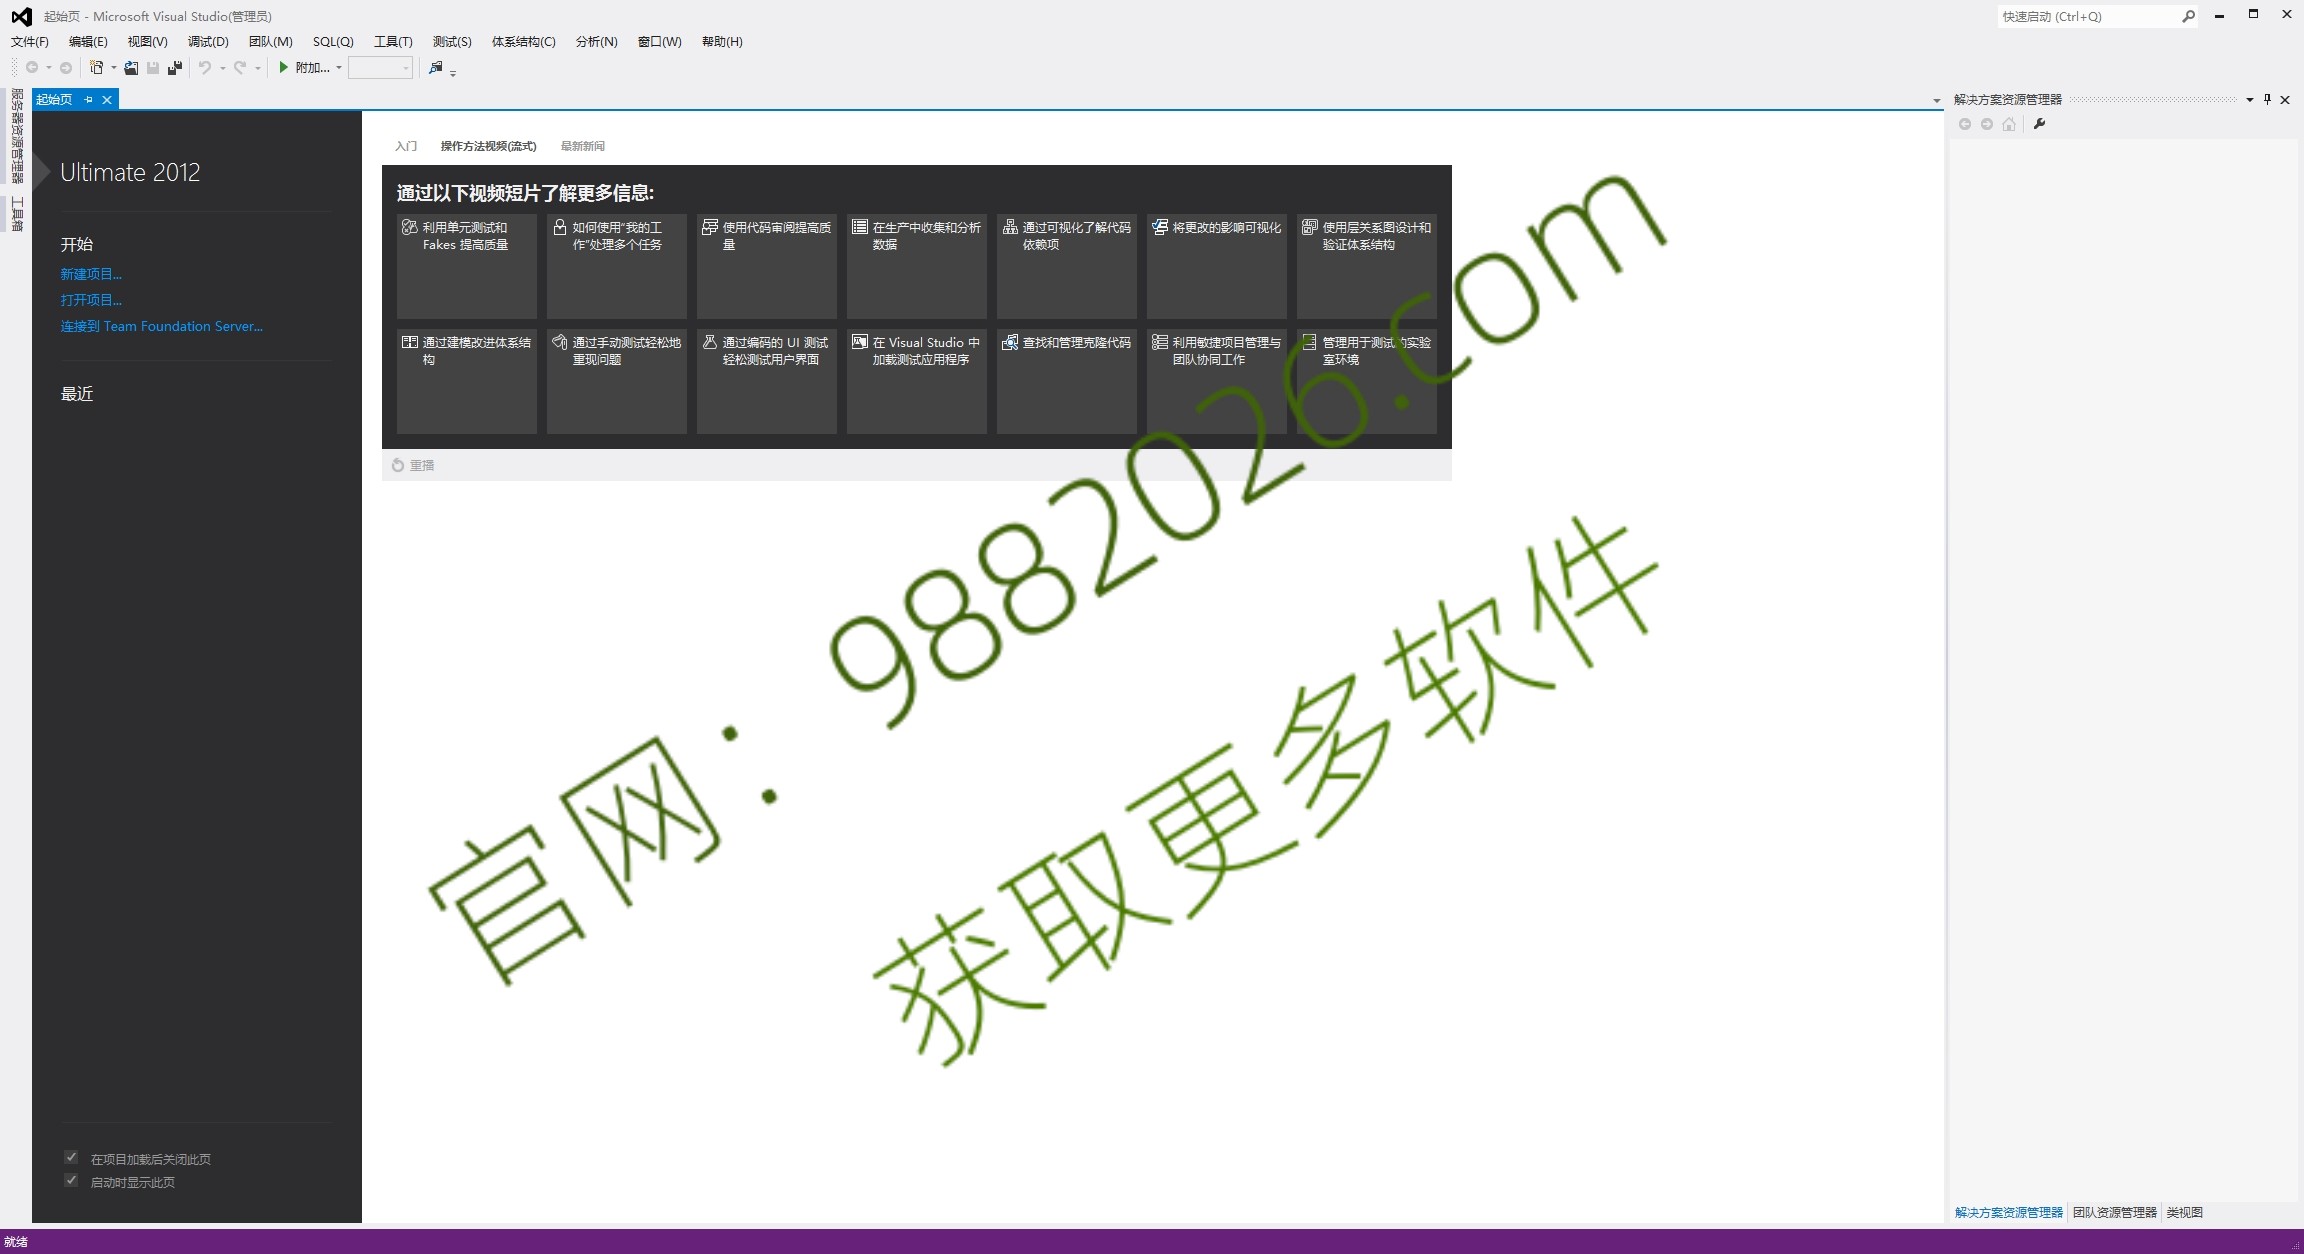Select the 操作方法视频(流式) tab
The image size is (2304, 1254).
pyautogui.click(x=488, y=146)
